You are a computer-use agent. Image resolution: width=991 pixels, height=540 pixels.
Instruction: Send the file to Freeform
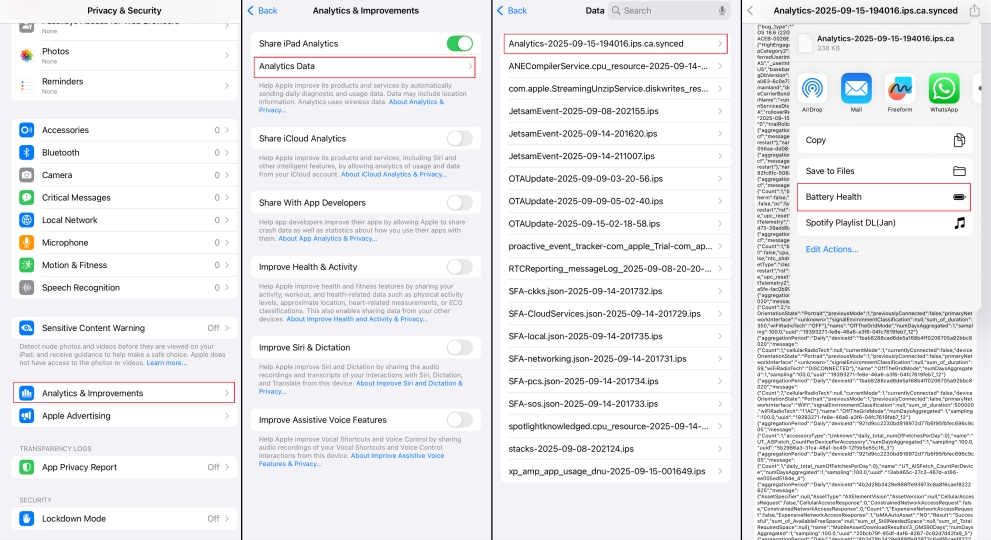[899, 89]
